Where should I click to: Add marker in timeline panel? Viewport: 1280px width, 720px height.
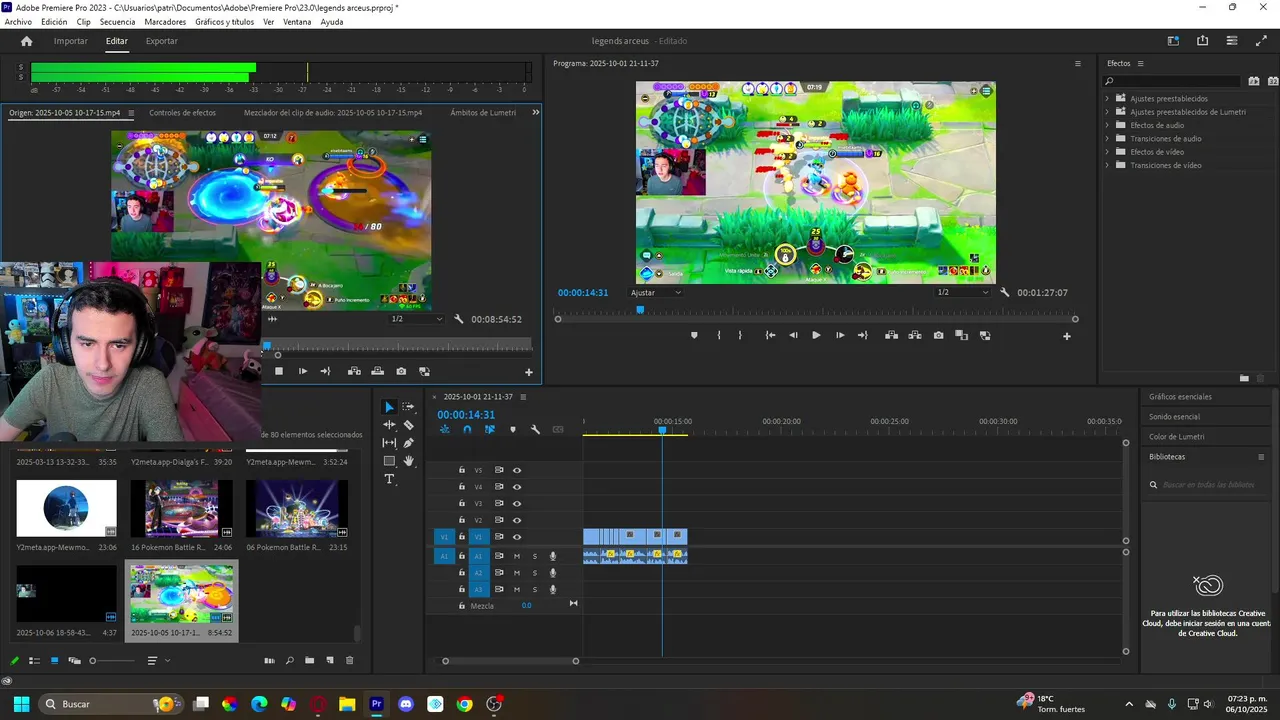click(x=513, y=430)
